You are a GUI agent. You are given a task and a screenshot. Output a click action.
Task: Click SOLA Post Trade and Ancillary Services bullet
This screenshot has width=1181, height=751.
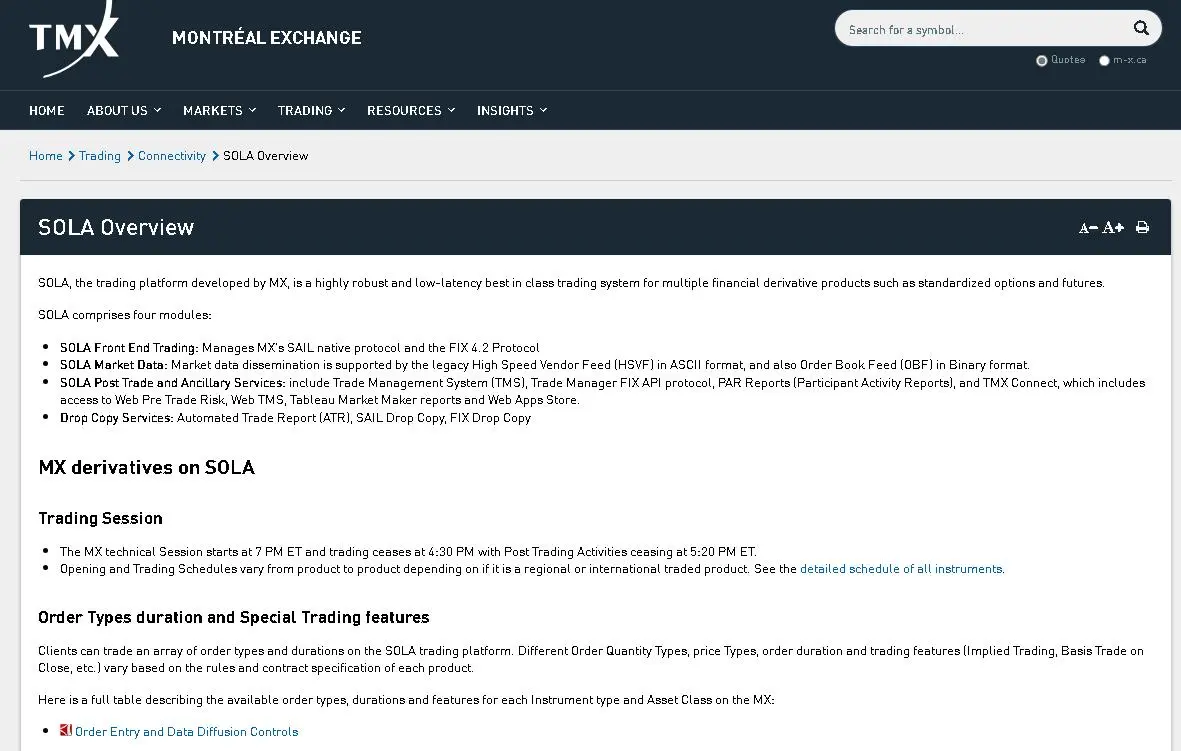point(603,391)
